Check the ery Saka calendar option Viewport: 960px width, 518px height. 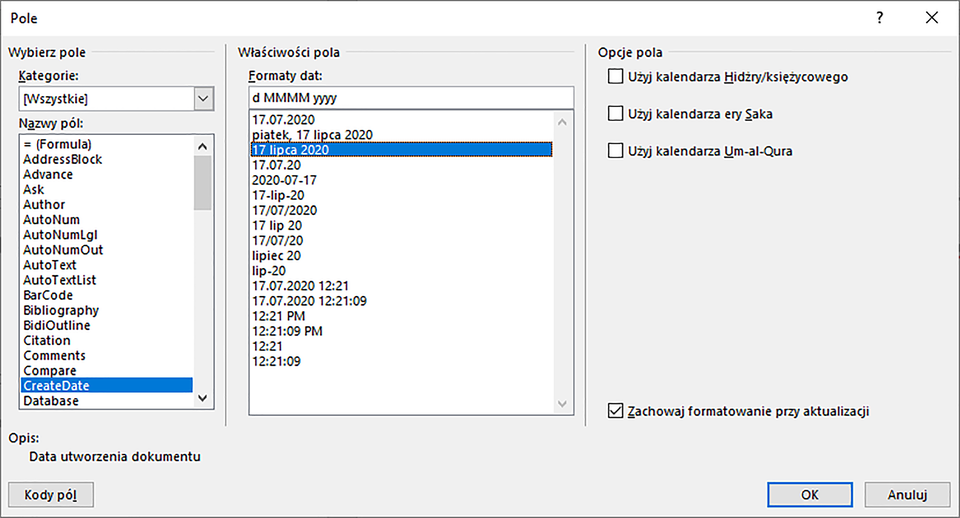coord(616,114)
